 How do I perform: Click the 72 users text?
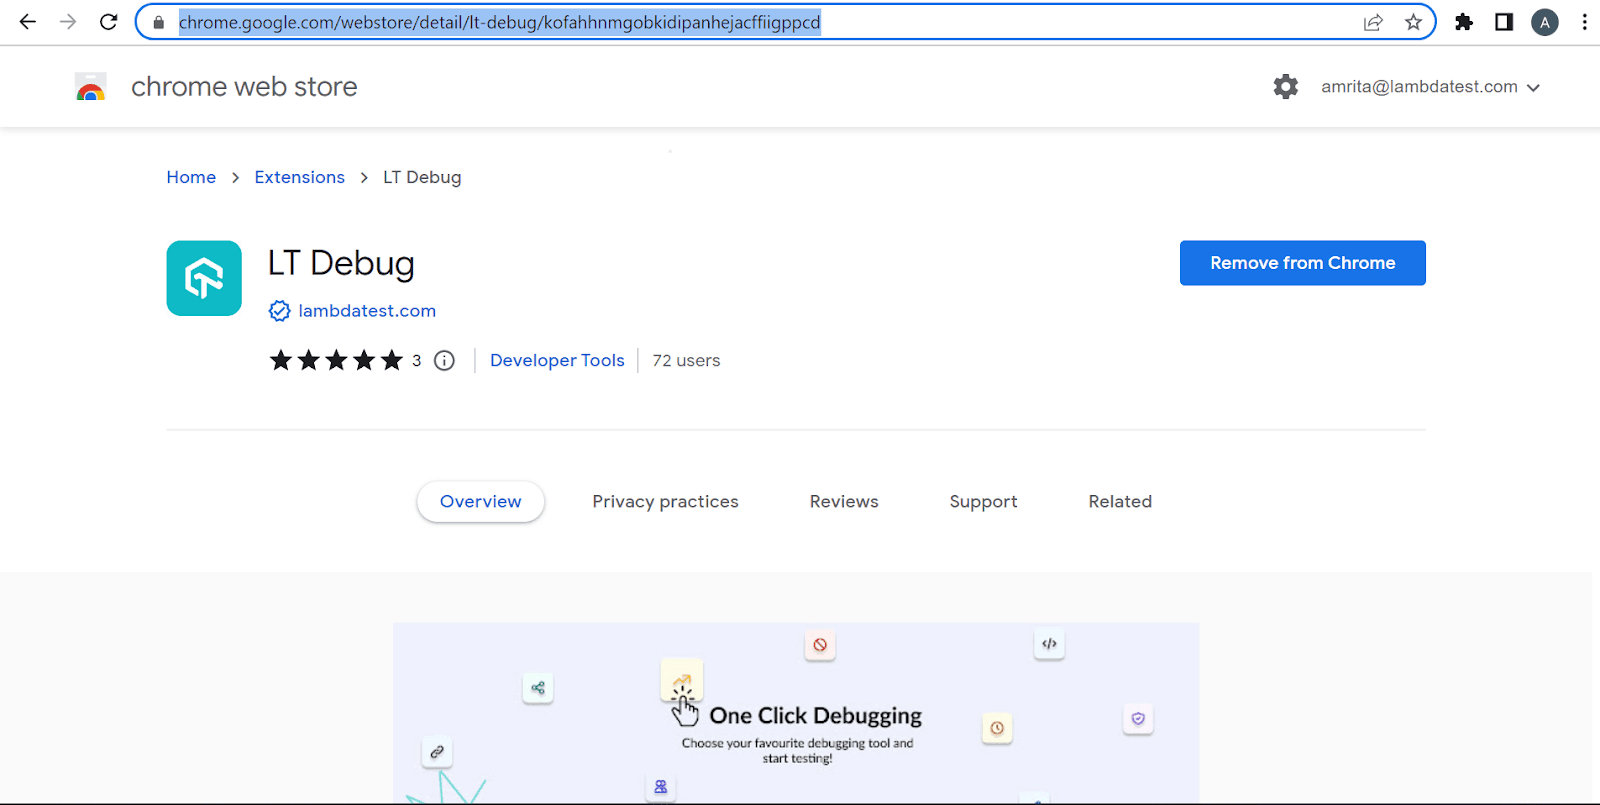pyautogui.click(x=686, y=360)
